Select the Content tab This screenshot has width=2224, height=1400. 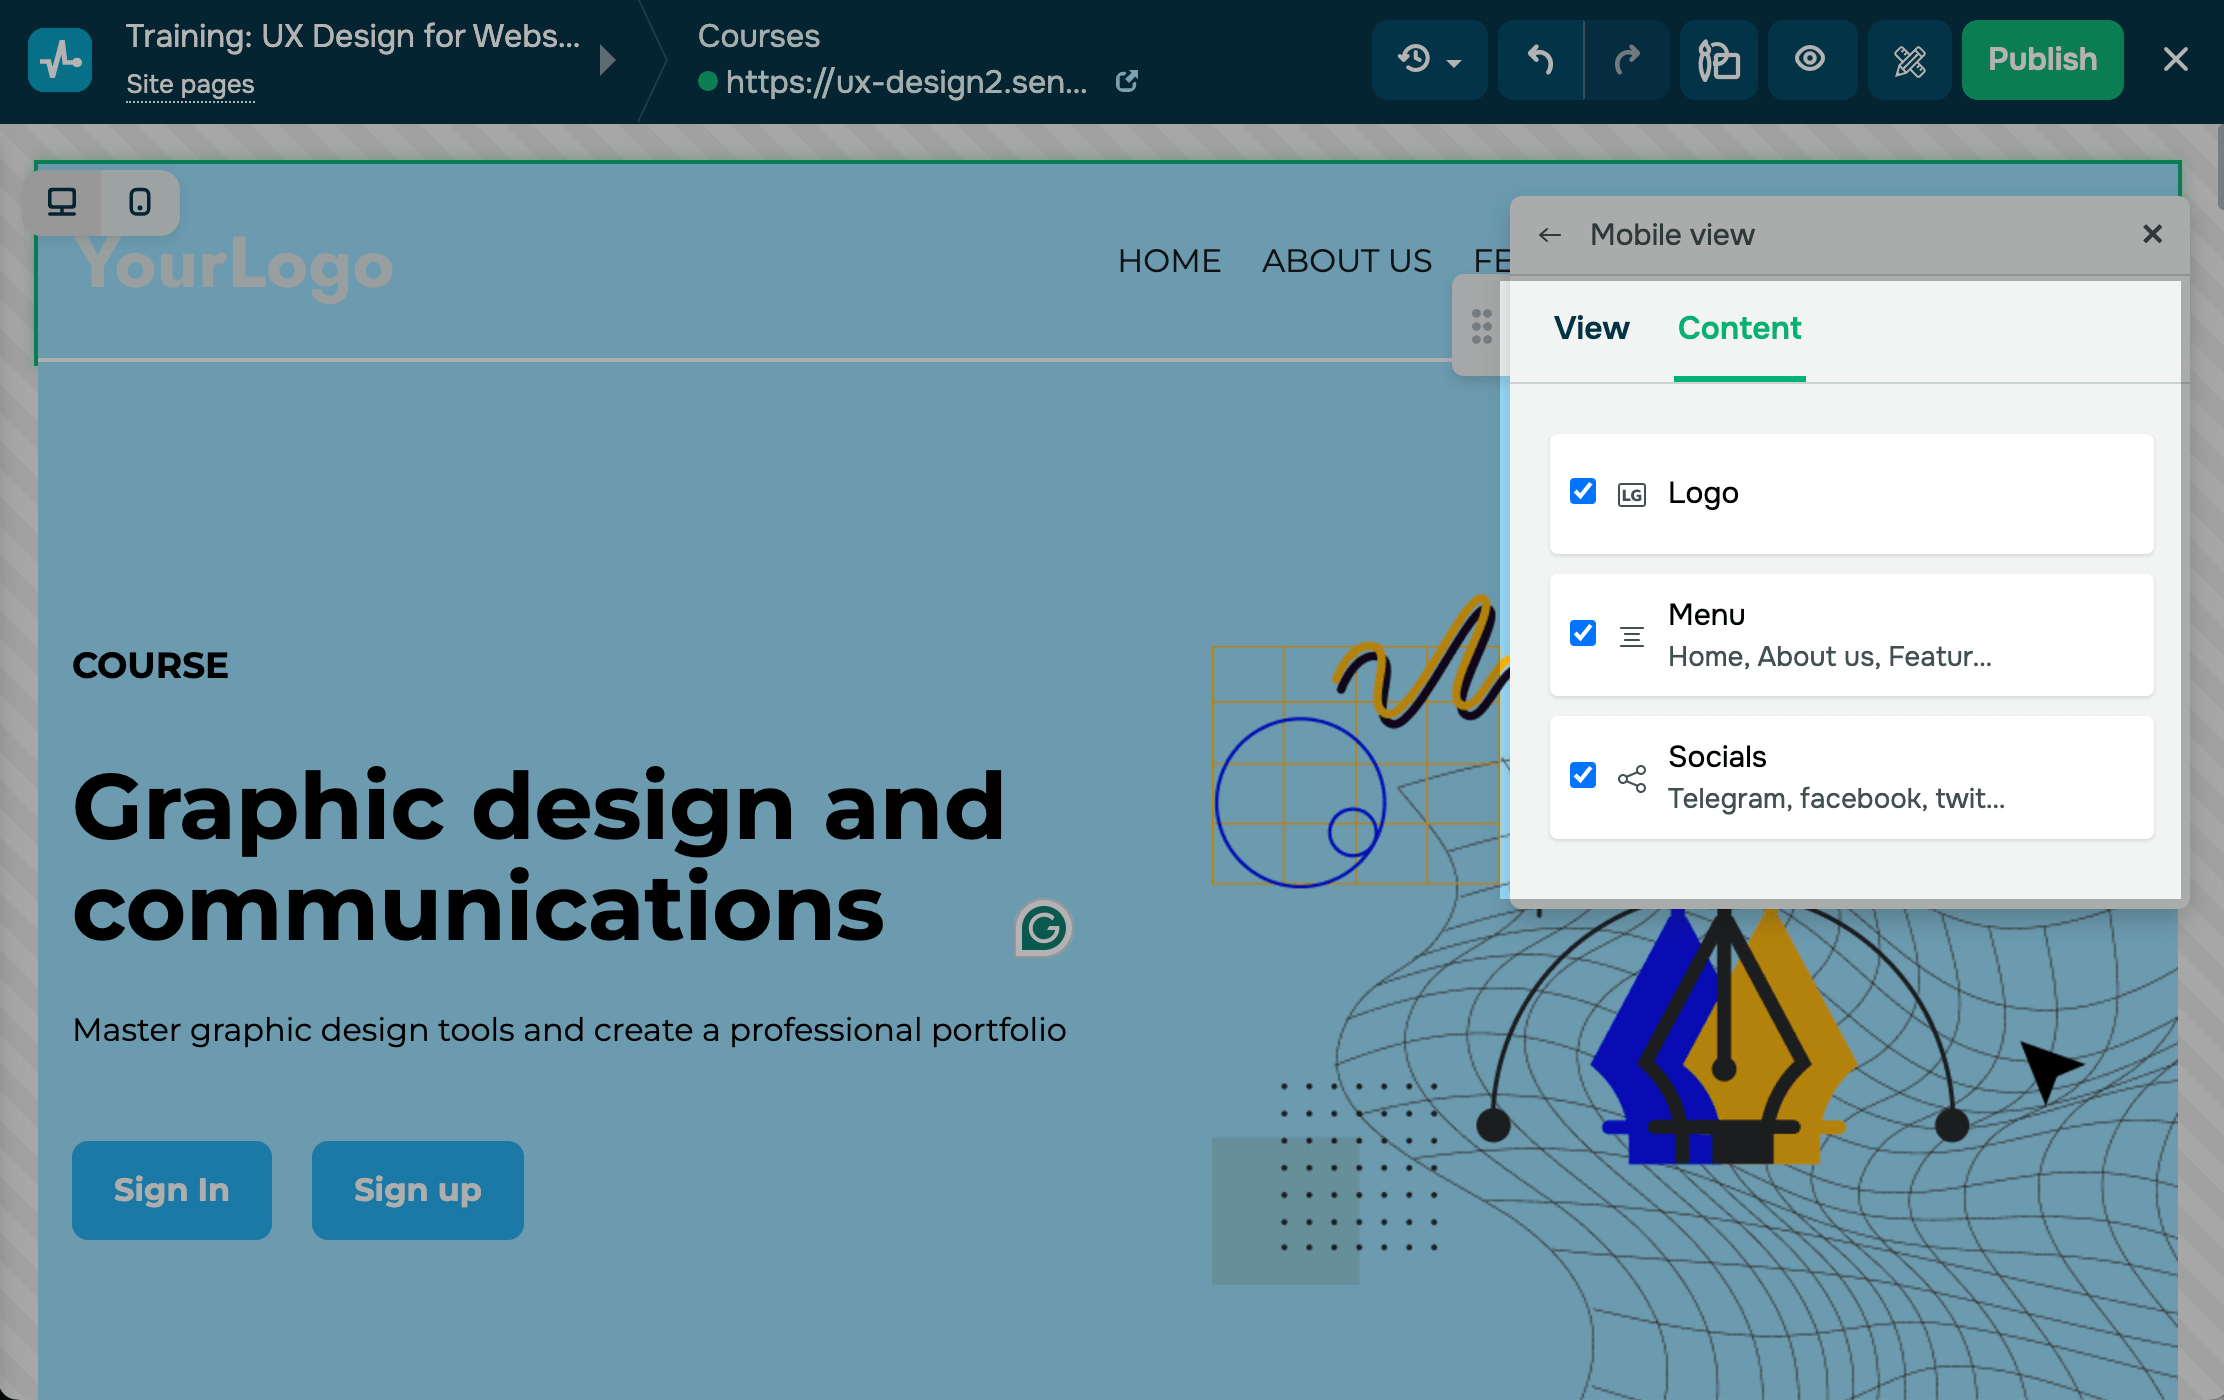(x=1739, y=328)
